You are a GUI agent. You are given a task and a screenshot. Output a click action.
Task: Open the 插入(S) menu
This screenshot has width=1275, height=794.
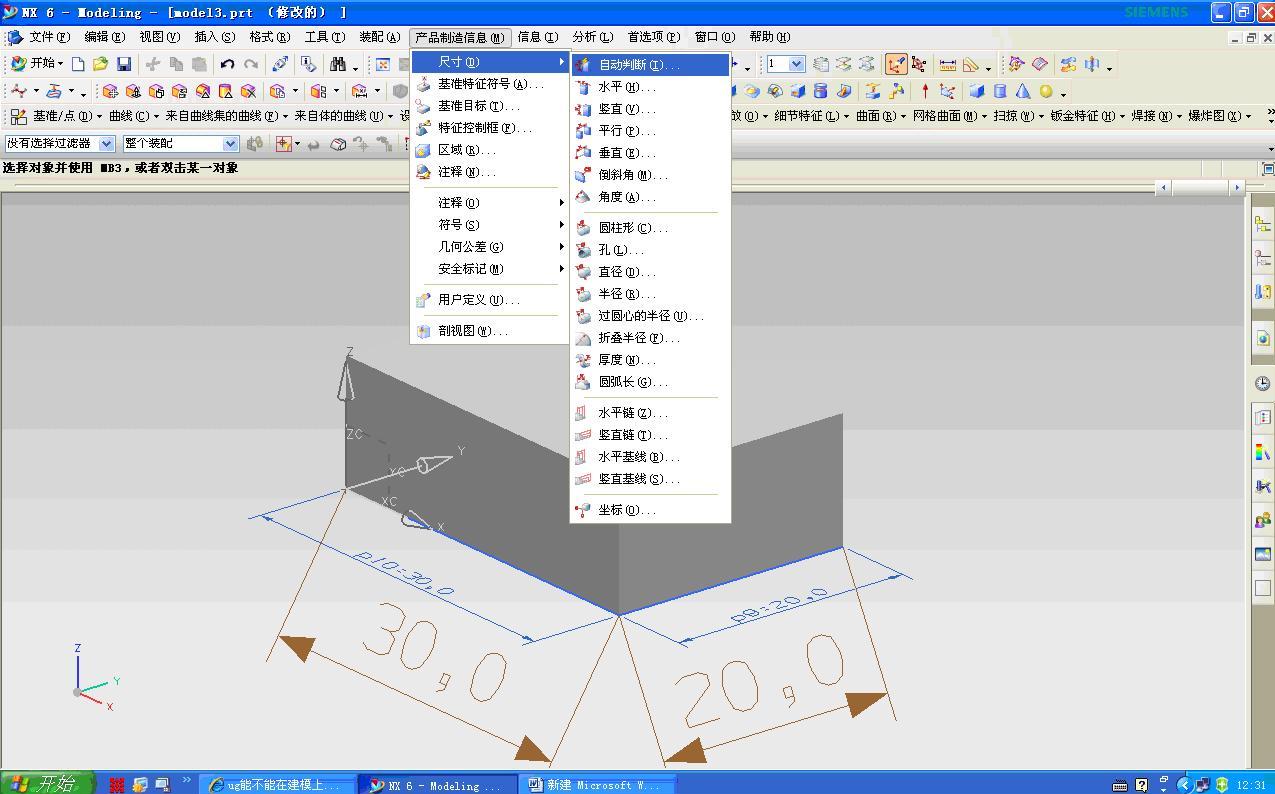[214, 37]
